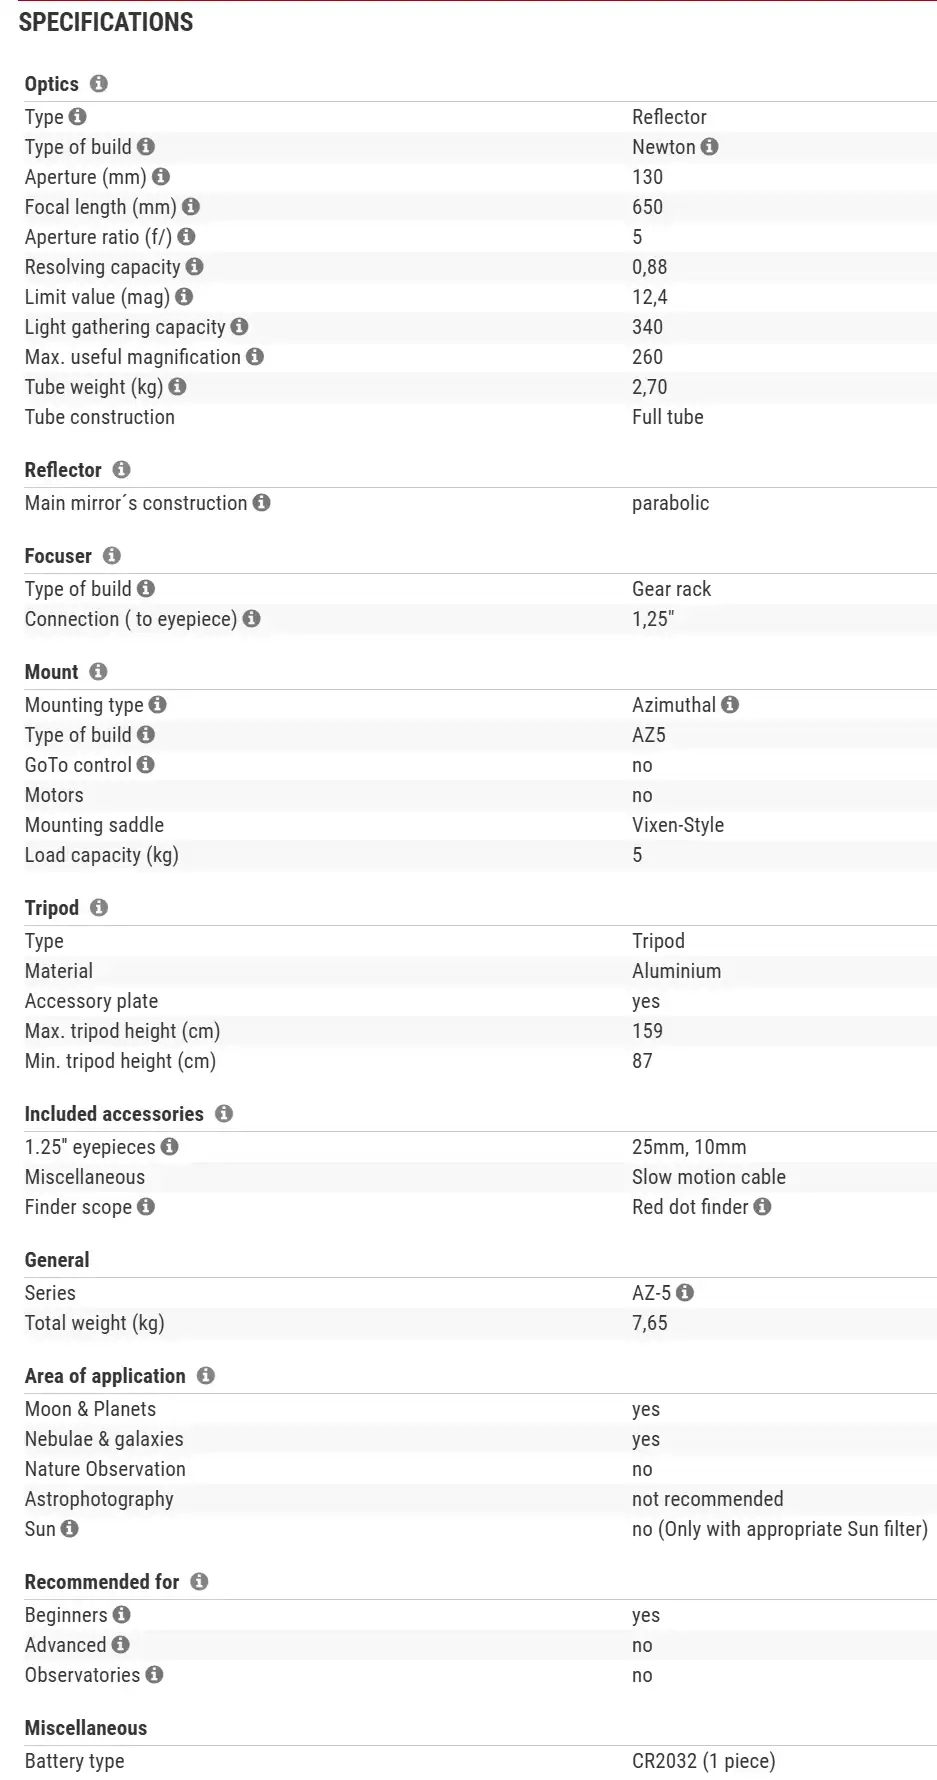This screenshot has width=937, height=1780.
Task: Click info icon beside Focal length (mm)
Action: tap(191, 207)
